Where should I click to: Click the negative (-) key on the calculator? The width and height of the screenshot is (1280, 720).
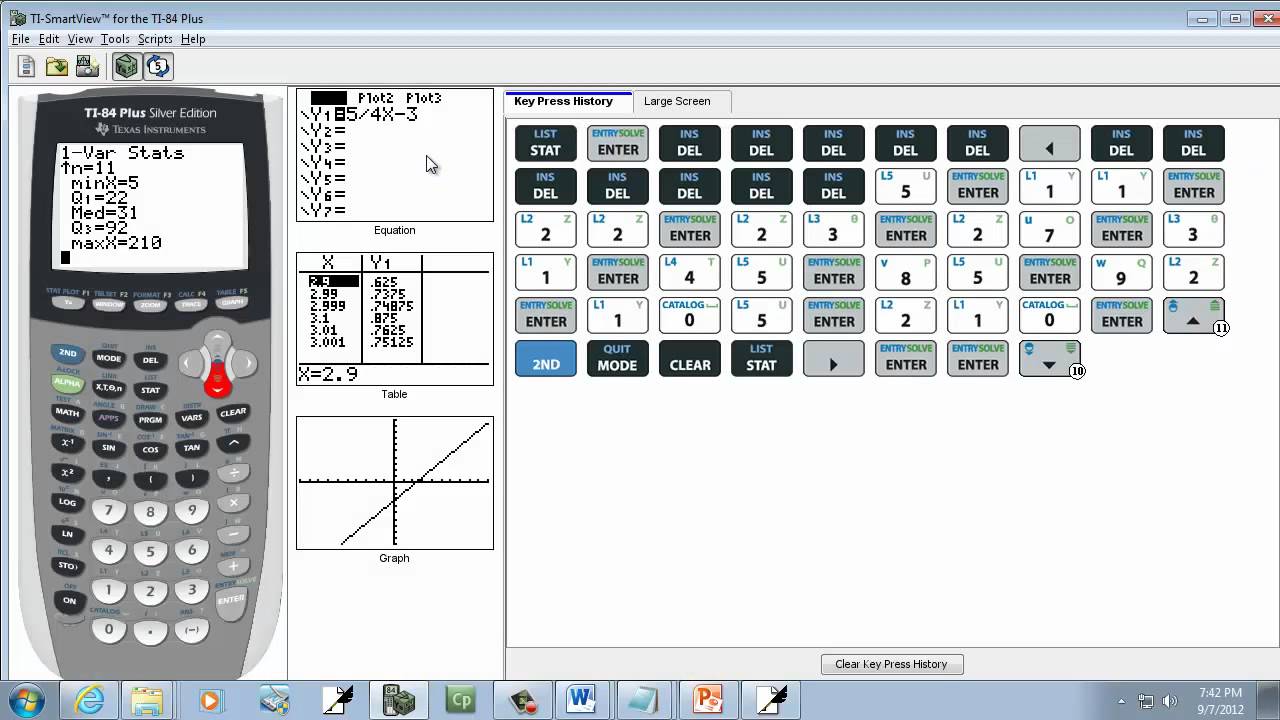coord(192,630)
